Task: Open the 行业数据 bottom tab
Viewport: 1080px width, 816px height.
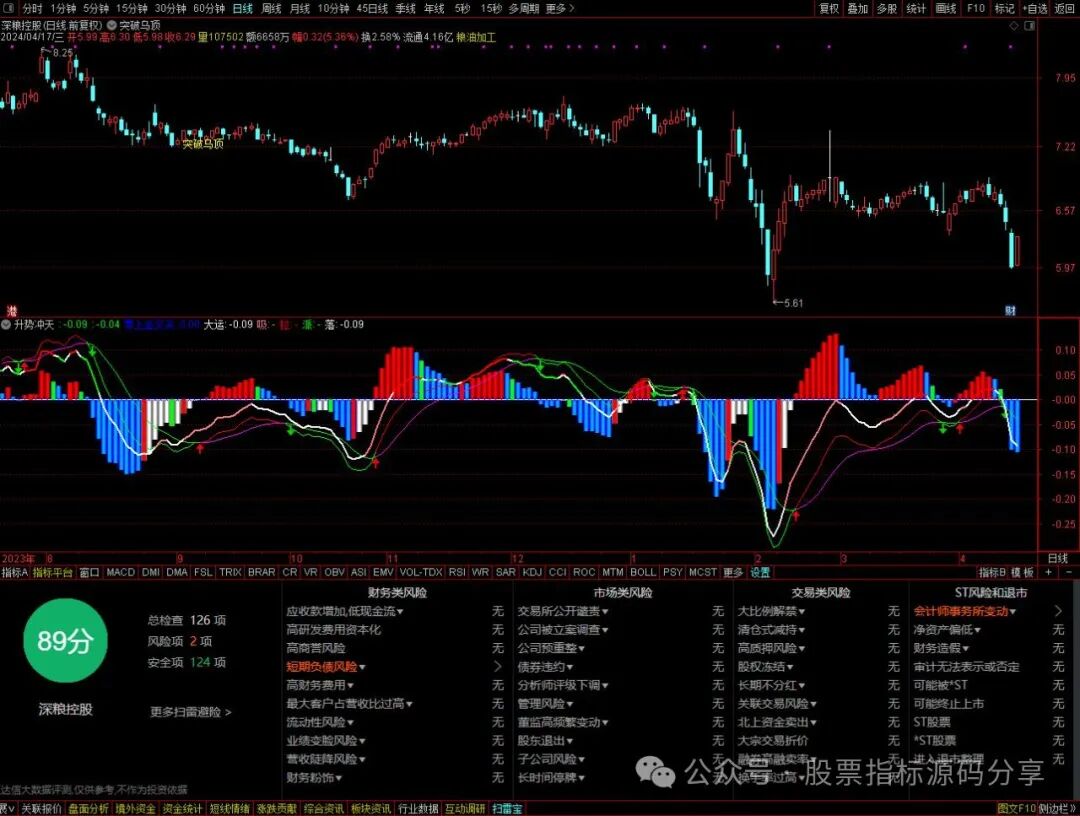Action: (418, 808)
